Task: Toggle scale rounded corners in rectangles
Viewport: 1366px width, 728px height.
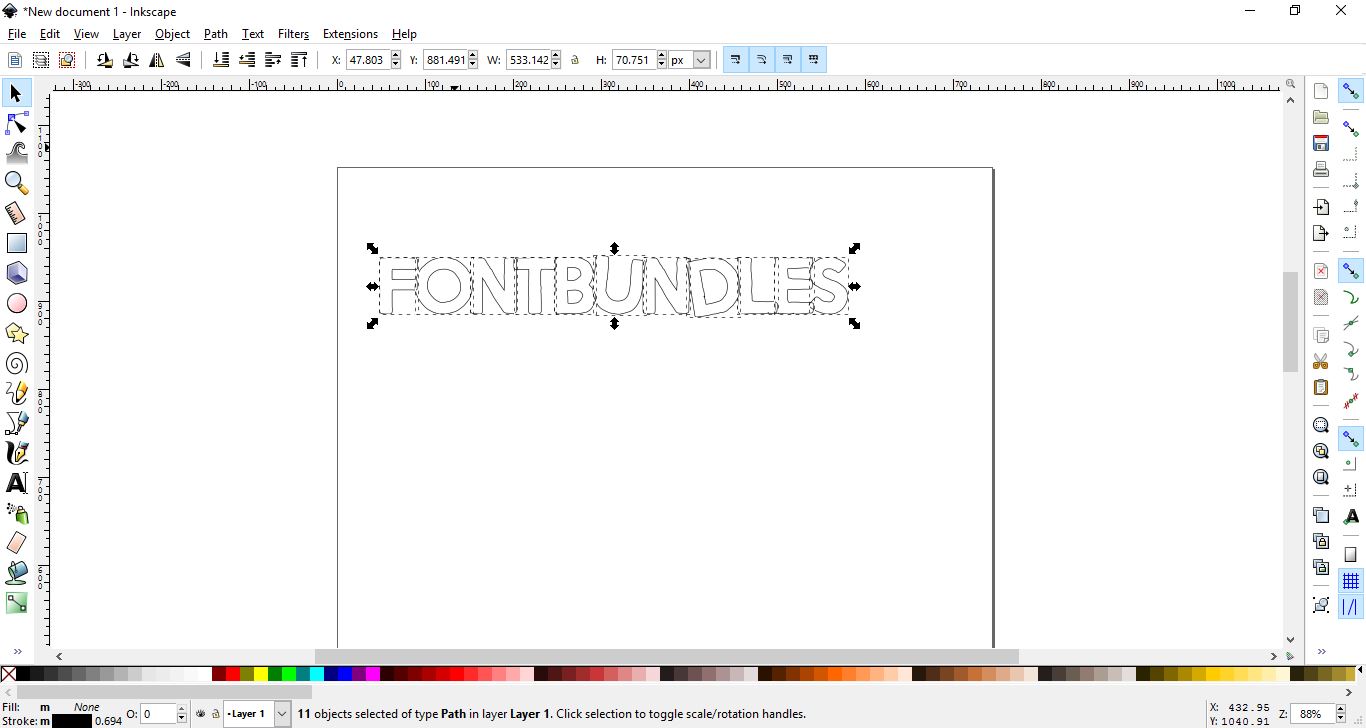Action: [762, 60]
